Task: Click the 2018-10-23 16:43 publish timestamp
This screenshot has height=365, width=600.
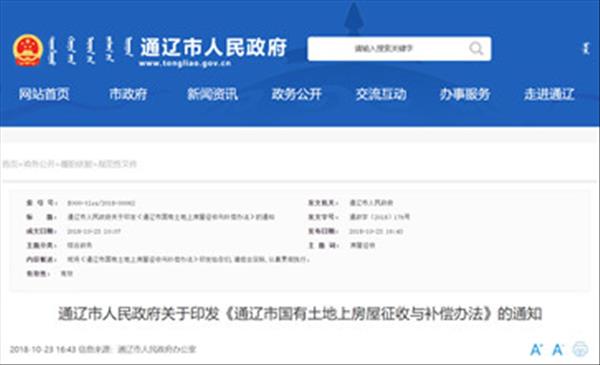Action: (x=42, y=349)
